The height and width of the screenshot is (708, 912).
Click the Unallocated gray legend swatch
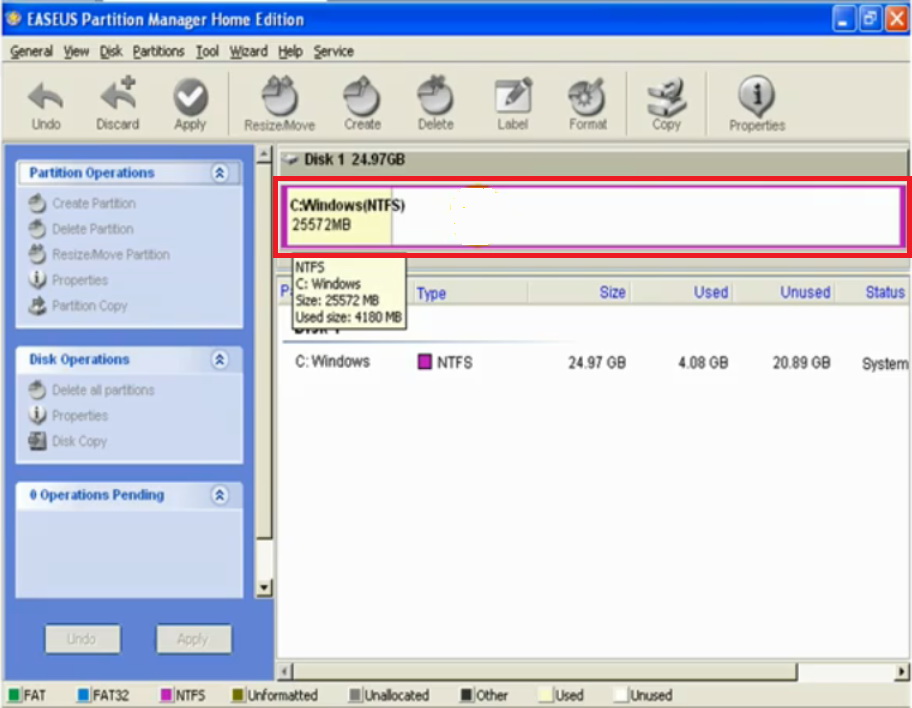[x=355, y=695]
